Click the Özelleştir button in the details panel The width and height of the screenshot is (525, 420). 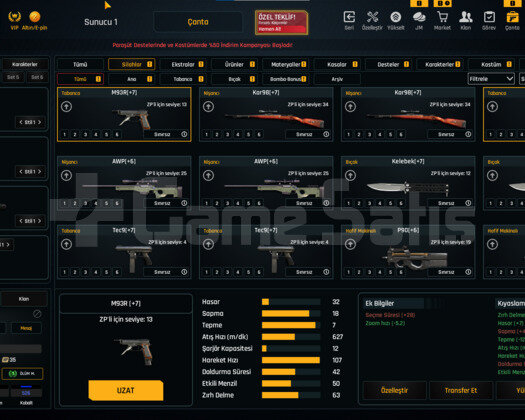[394, 390]
